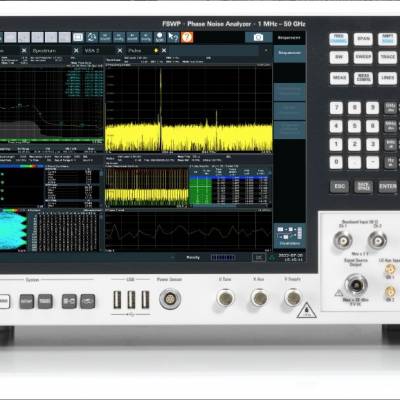This screenshot has width=400, height=400.
Task: Select the yellow spectrum trace diagram
Action: click(x=189, y=109)
